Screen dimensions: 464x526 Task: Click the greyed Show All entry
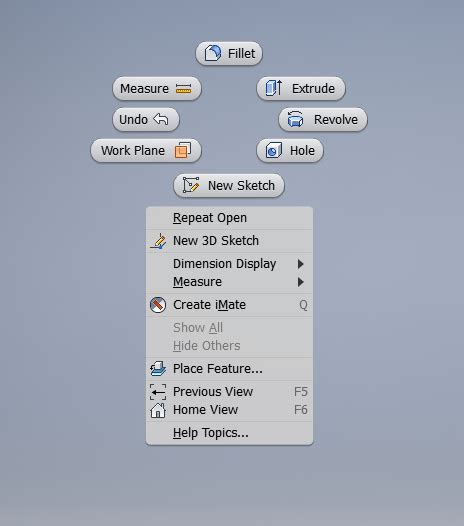pos(198,328)
